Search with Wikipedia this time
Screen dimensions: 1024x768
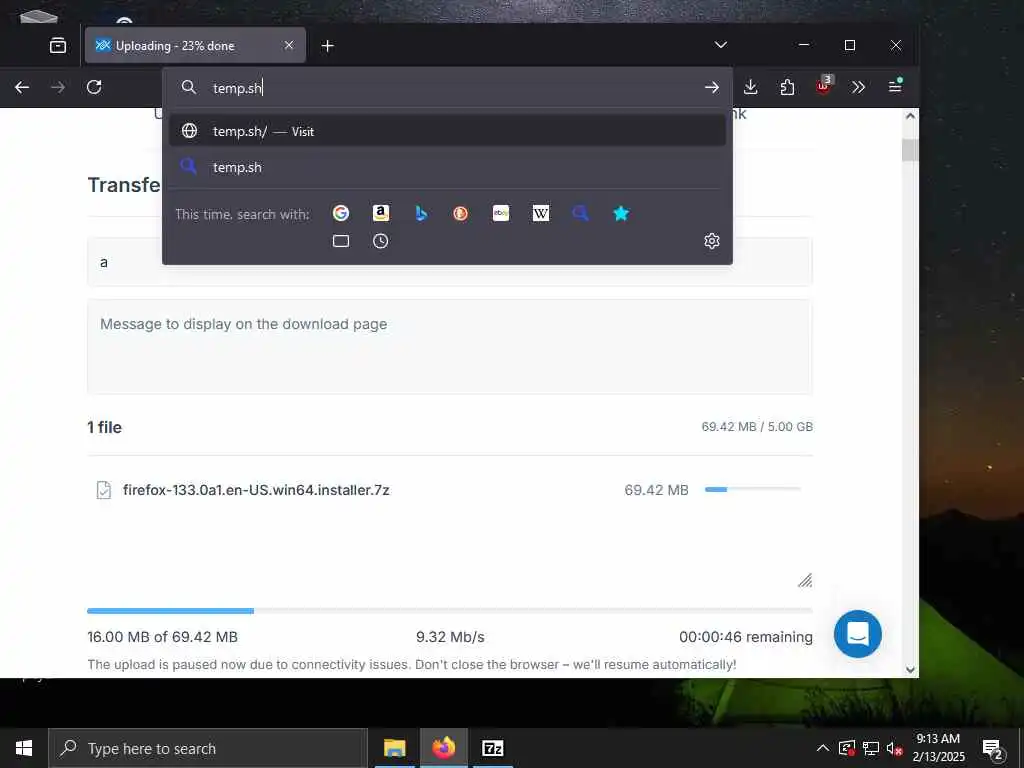(541, 213)
